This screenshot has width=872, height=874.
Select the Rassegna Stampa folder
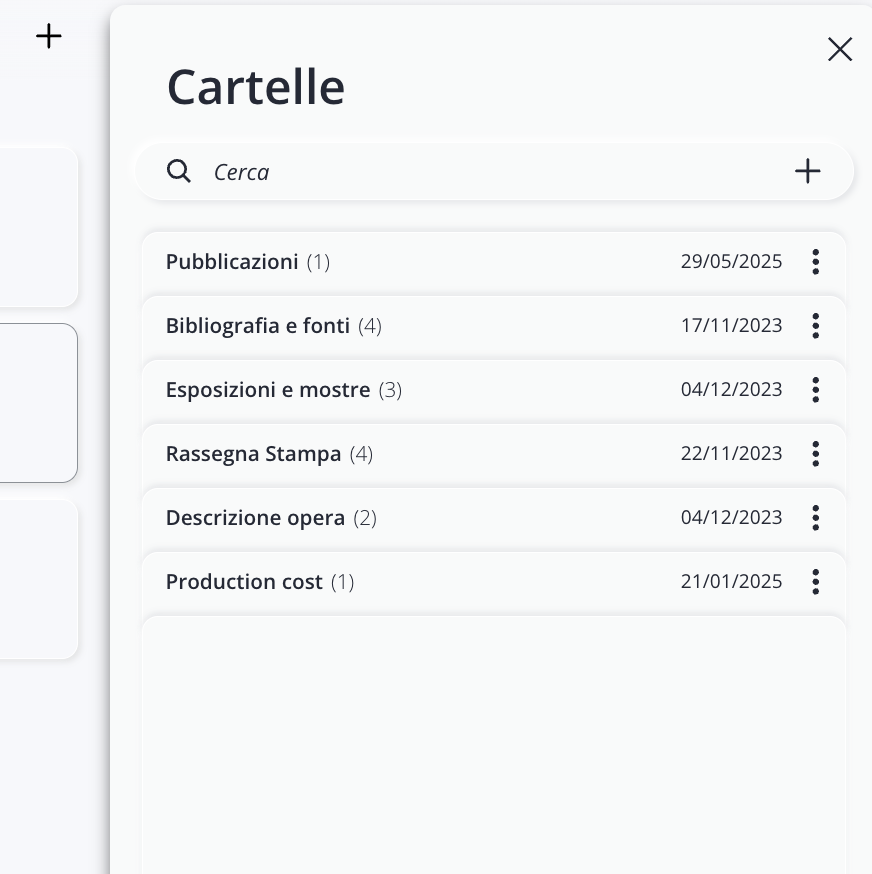click(x=253, y=454)
